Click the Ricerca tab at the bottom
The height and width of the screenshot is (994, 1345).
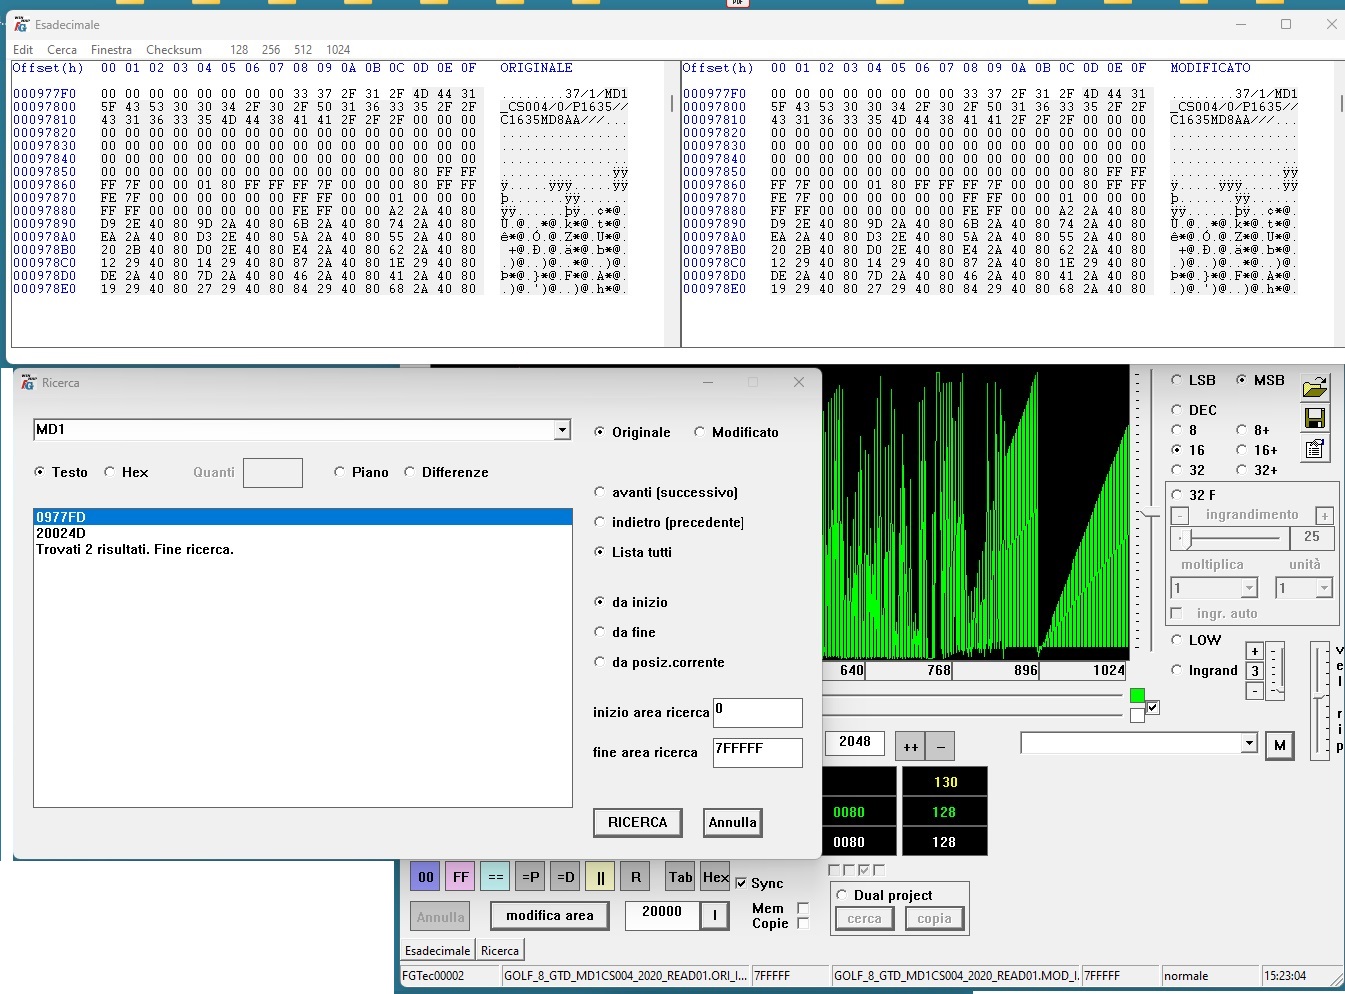[x=499, y=951]
